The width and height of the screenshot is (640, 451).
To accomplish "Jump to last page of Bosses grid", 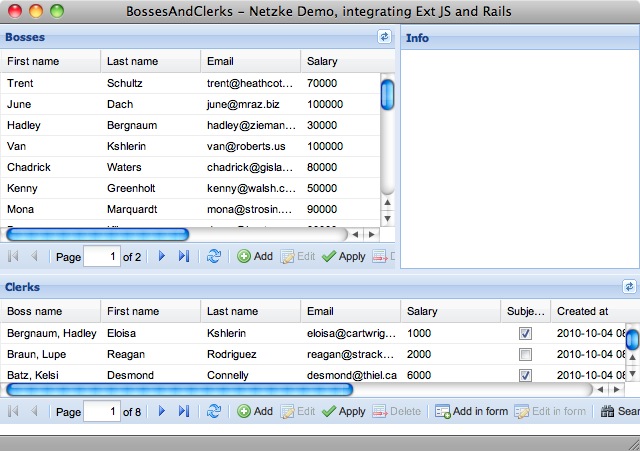I will pyautogui.click(x=183, y=257).
